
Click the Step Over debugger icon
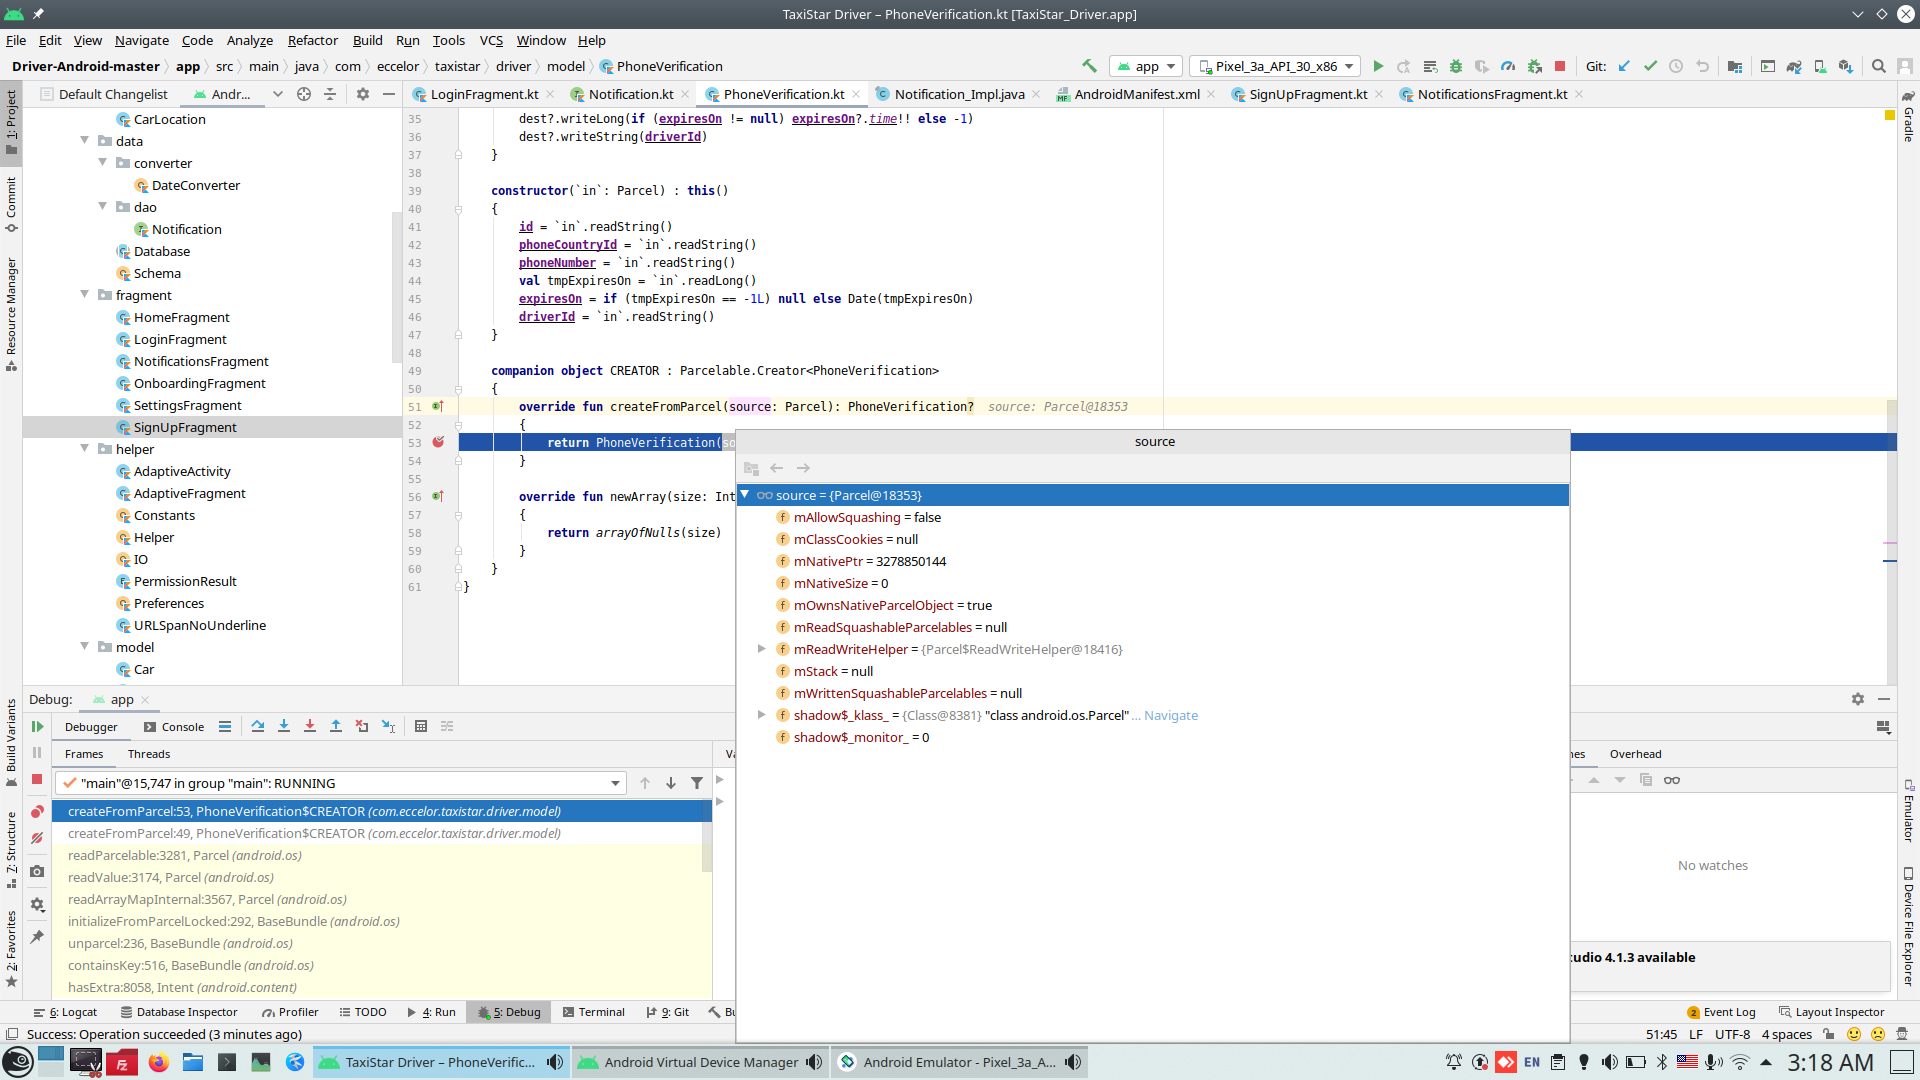[x=258, y=727]
